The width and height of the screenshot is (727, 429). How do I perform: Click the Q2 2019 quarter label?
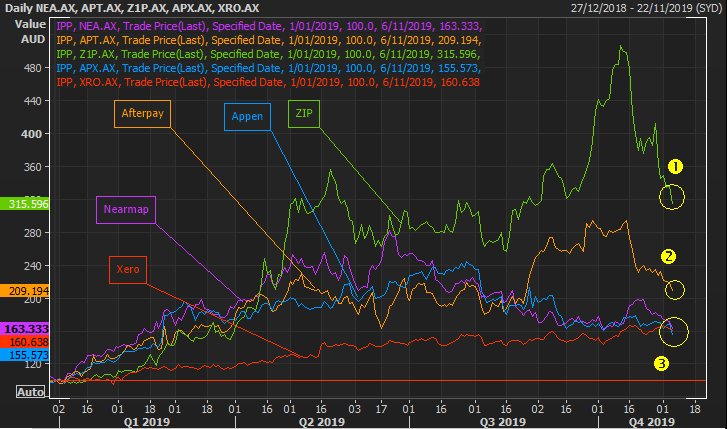[322, 422]
